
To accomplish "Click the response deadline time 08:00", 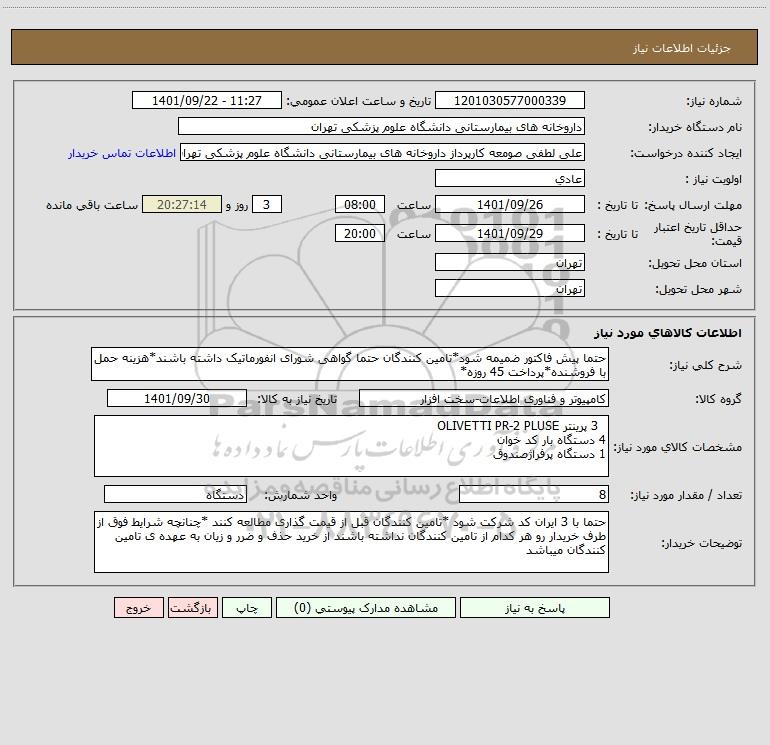I will click(x=359, y=205).
